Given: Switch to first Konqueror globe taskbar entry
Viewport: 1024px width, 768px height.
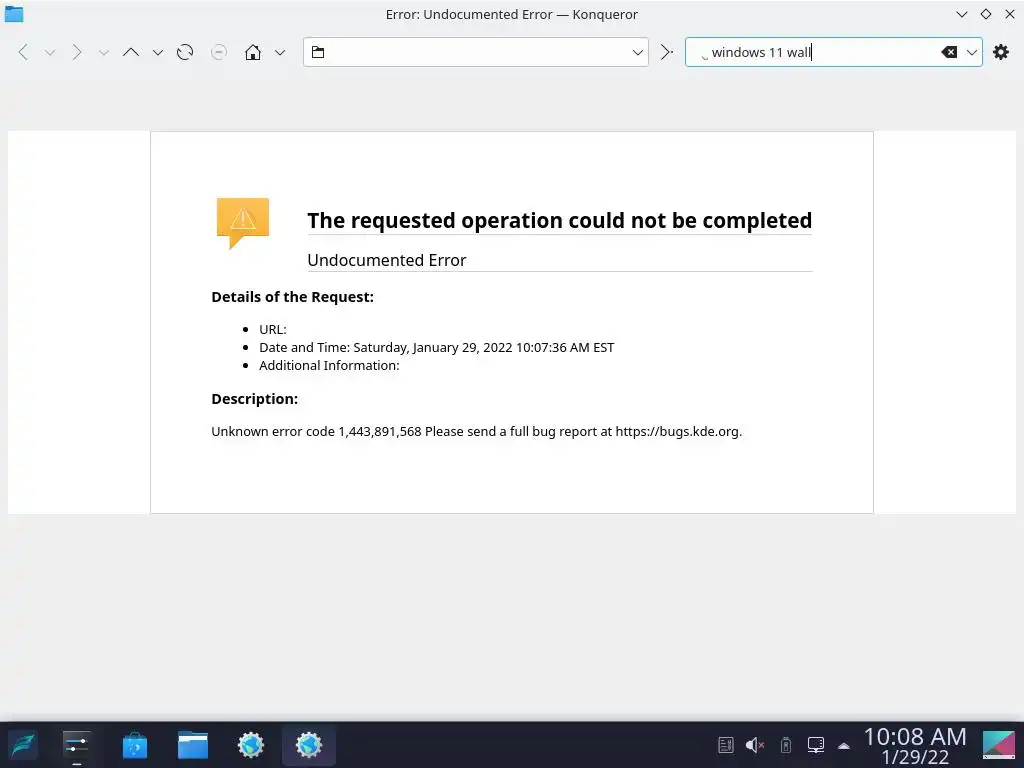Looking at the screenshot, I should pos(251,745).
